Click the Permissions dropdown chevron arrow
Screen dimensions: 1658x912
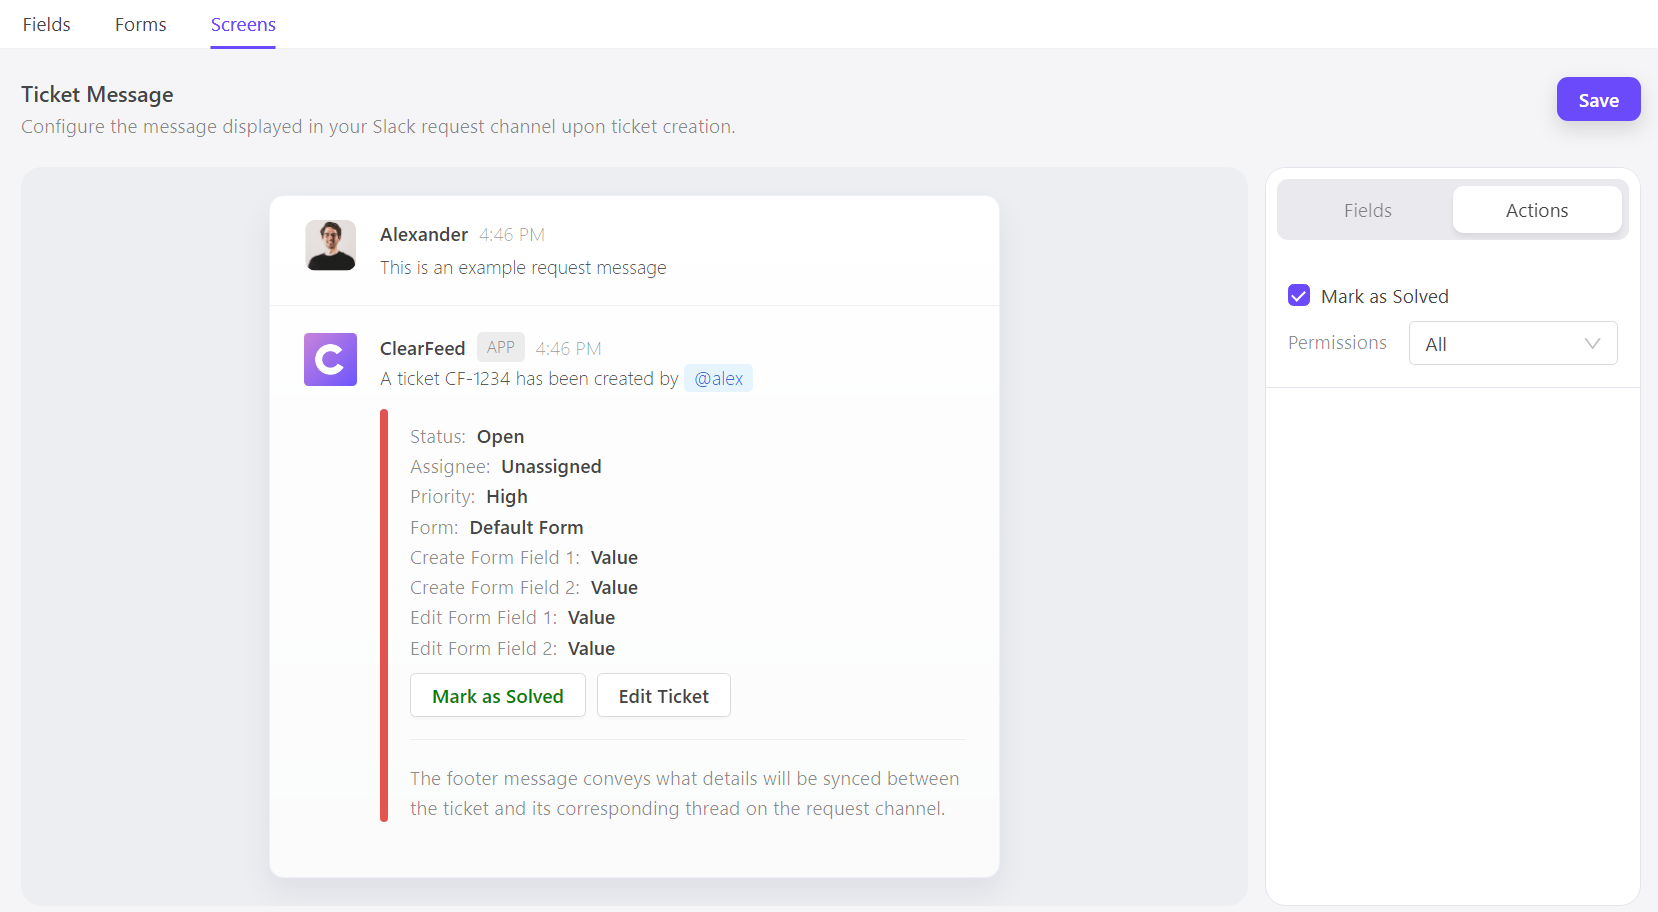tap(1592, 344)
